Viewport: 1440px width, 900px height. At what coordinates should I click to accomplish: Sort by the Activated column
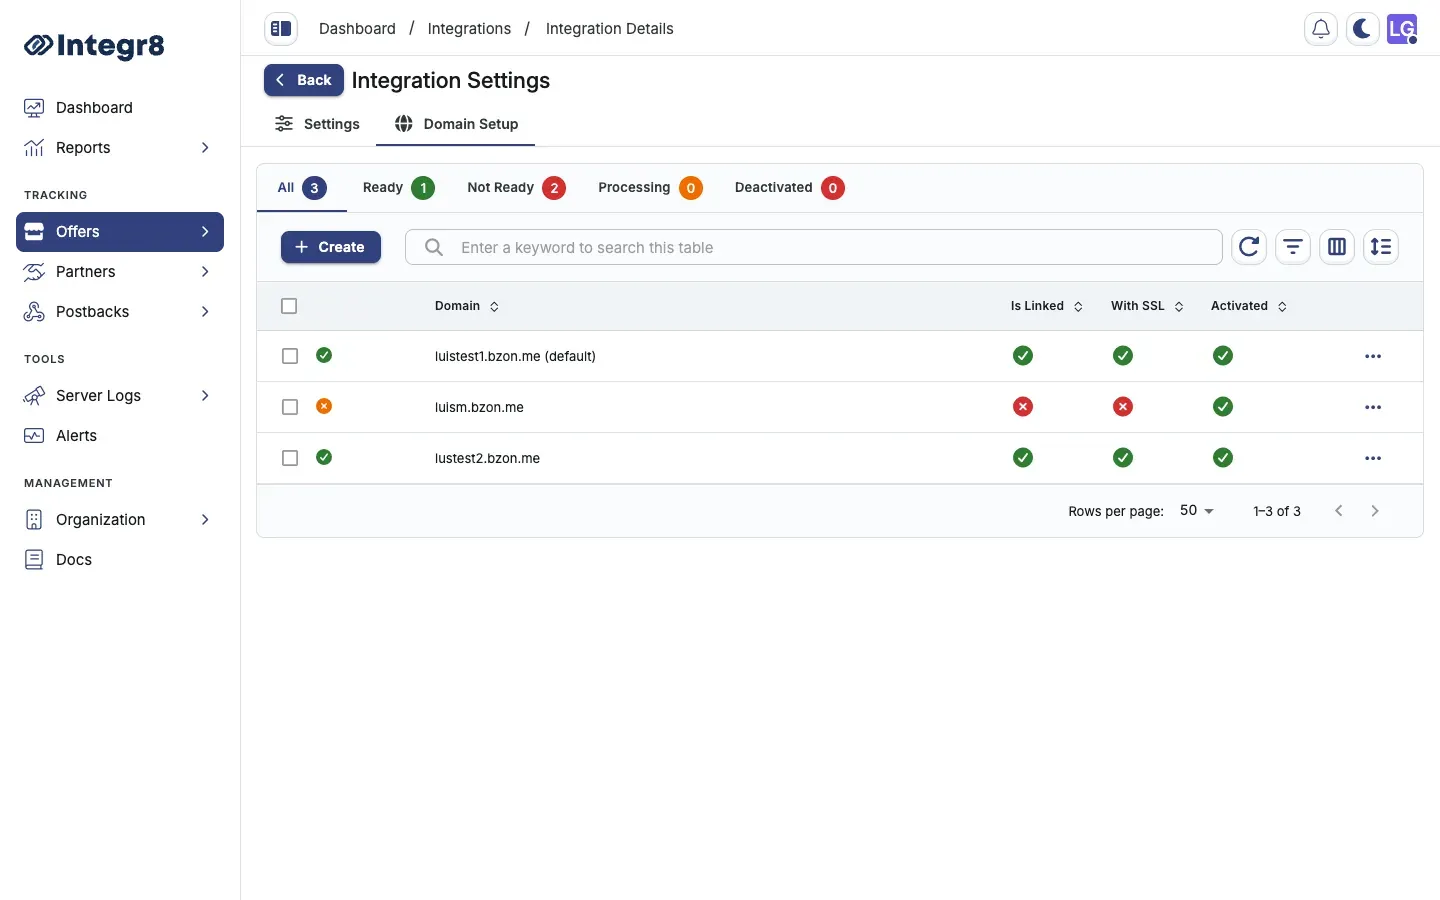pos(1249,306)
